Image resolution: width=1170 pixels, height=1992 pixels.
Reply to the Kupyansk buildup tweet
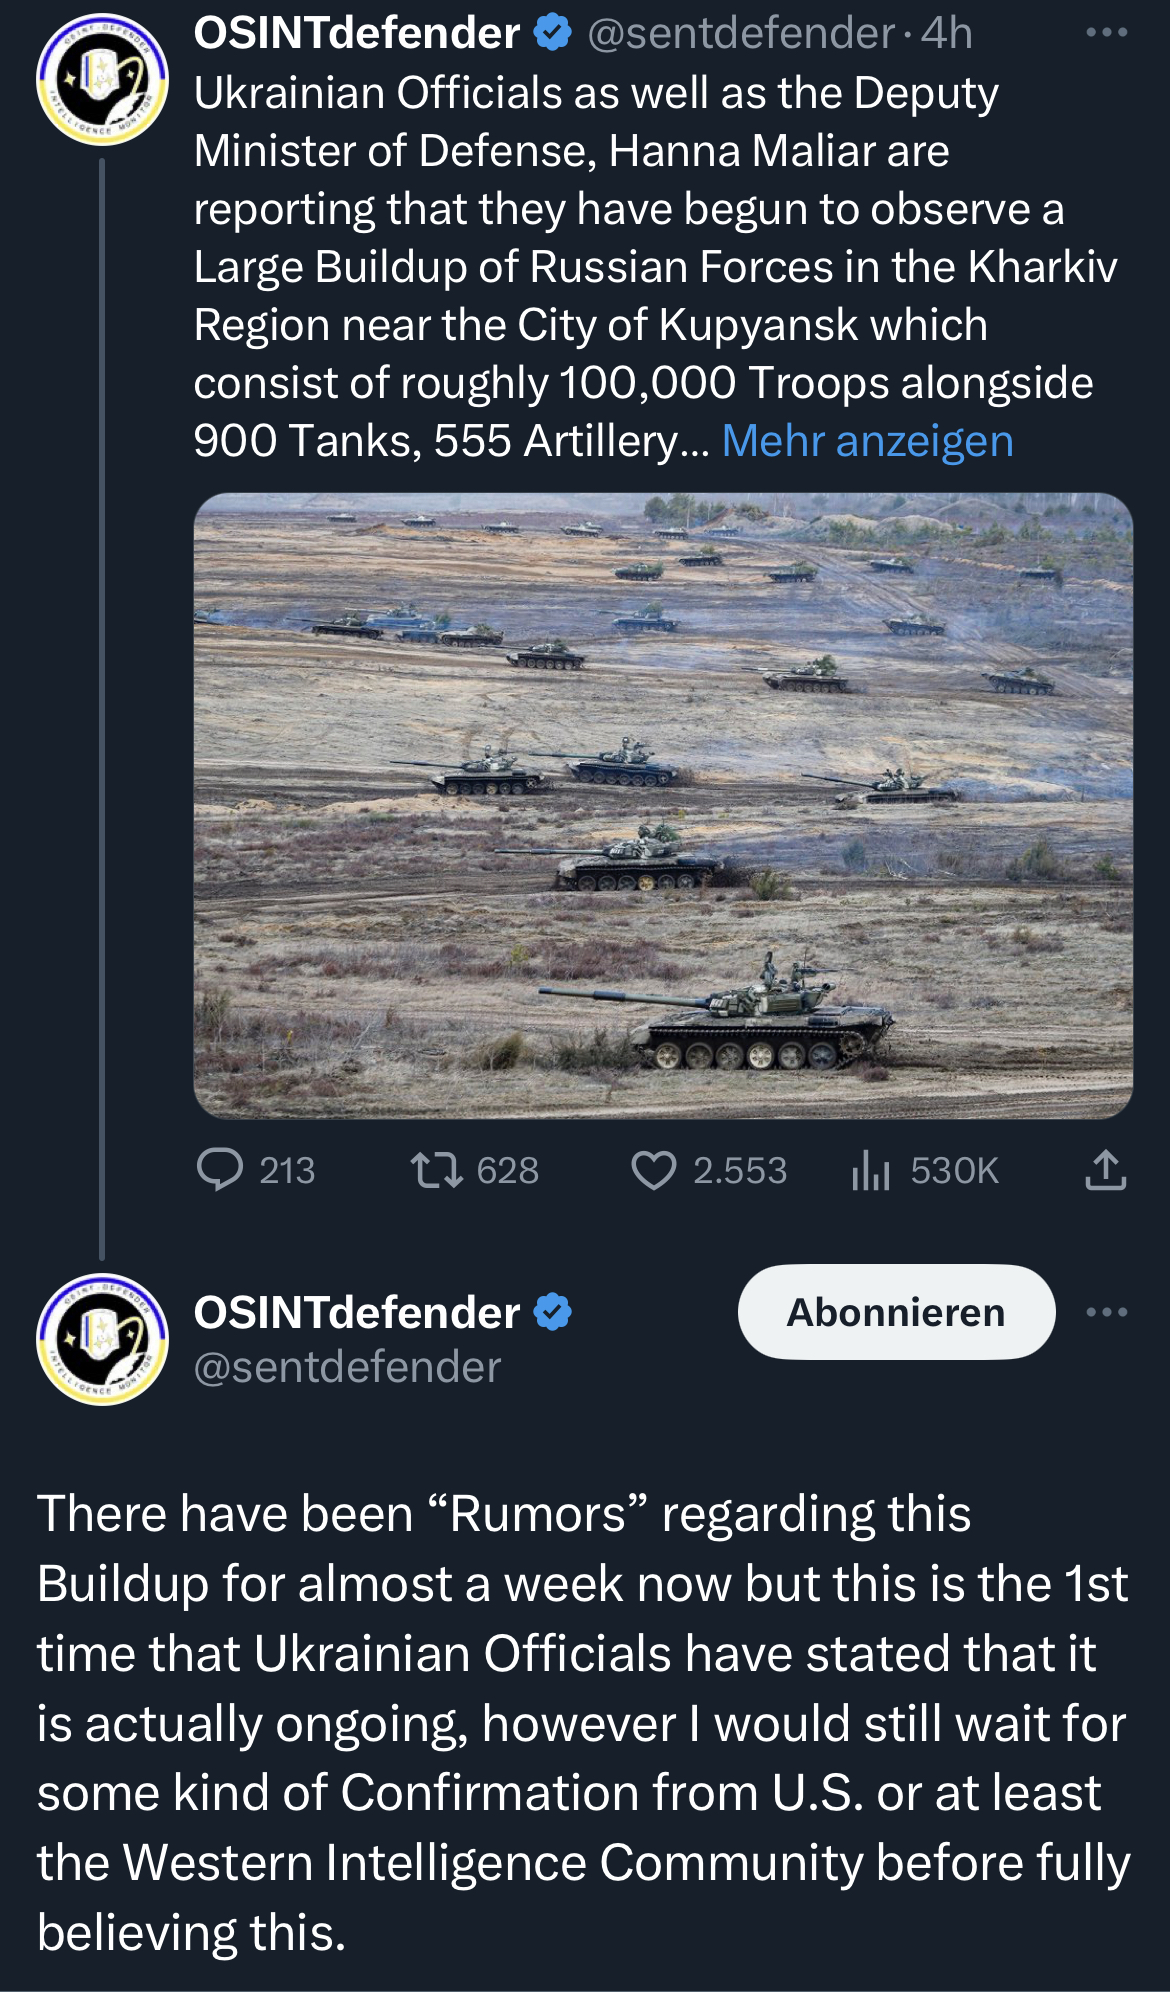(x=220, y=1170)
